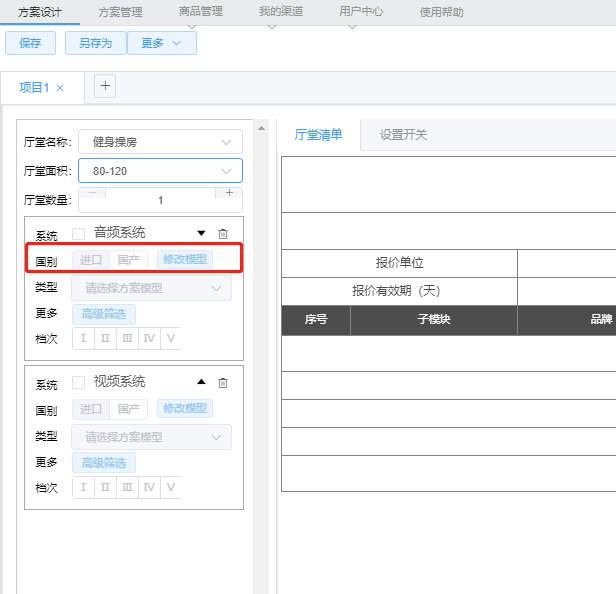The height and width of the screenshot is (594, 616).
Task: Choose grade III in 视频系统 档次
Action: tap(127, 488)
